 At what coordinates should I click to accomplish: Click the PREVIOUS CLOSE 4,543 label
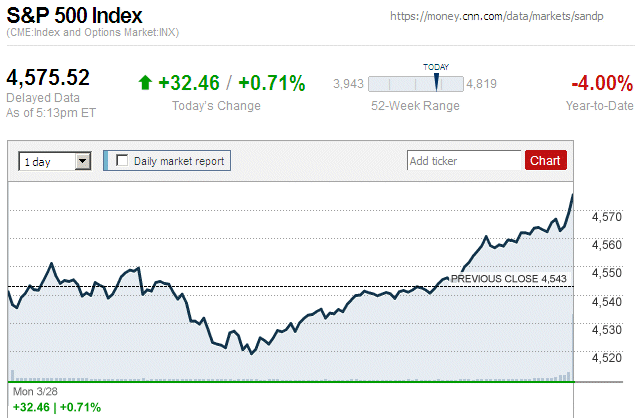(x=510, y=278)
